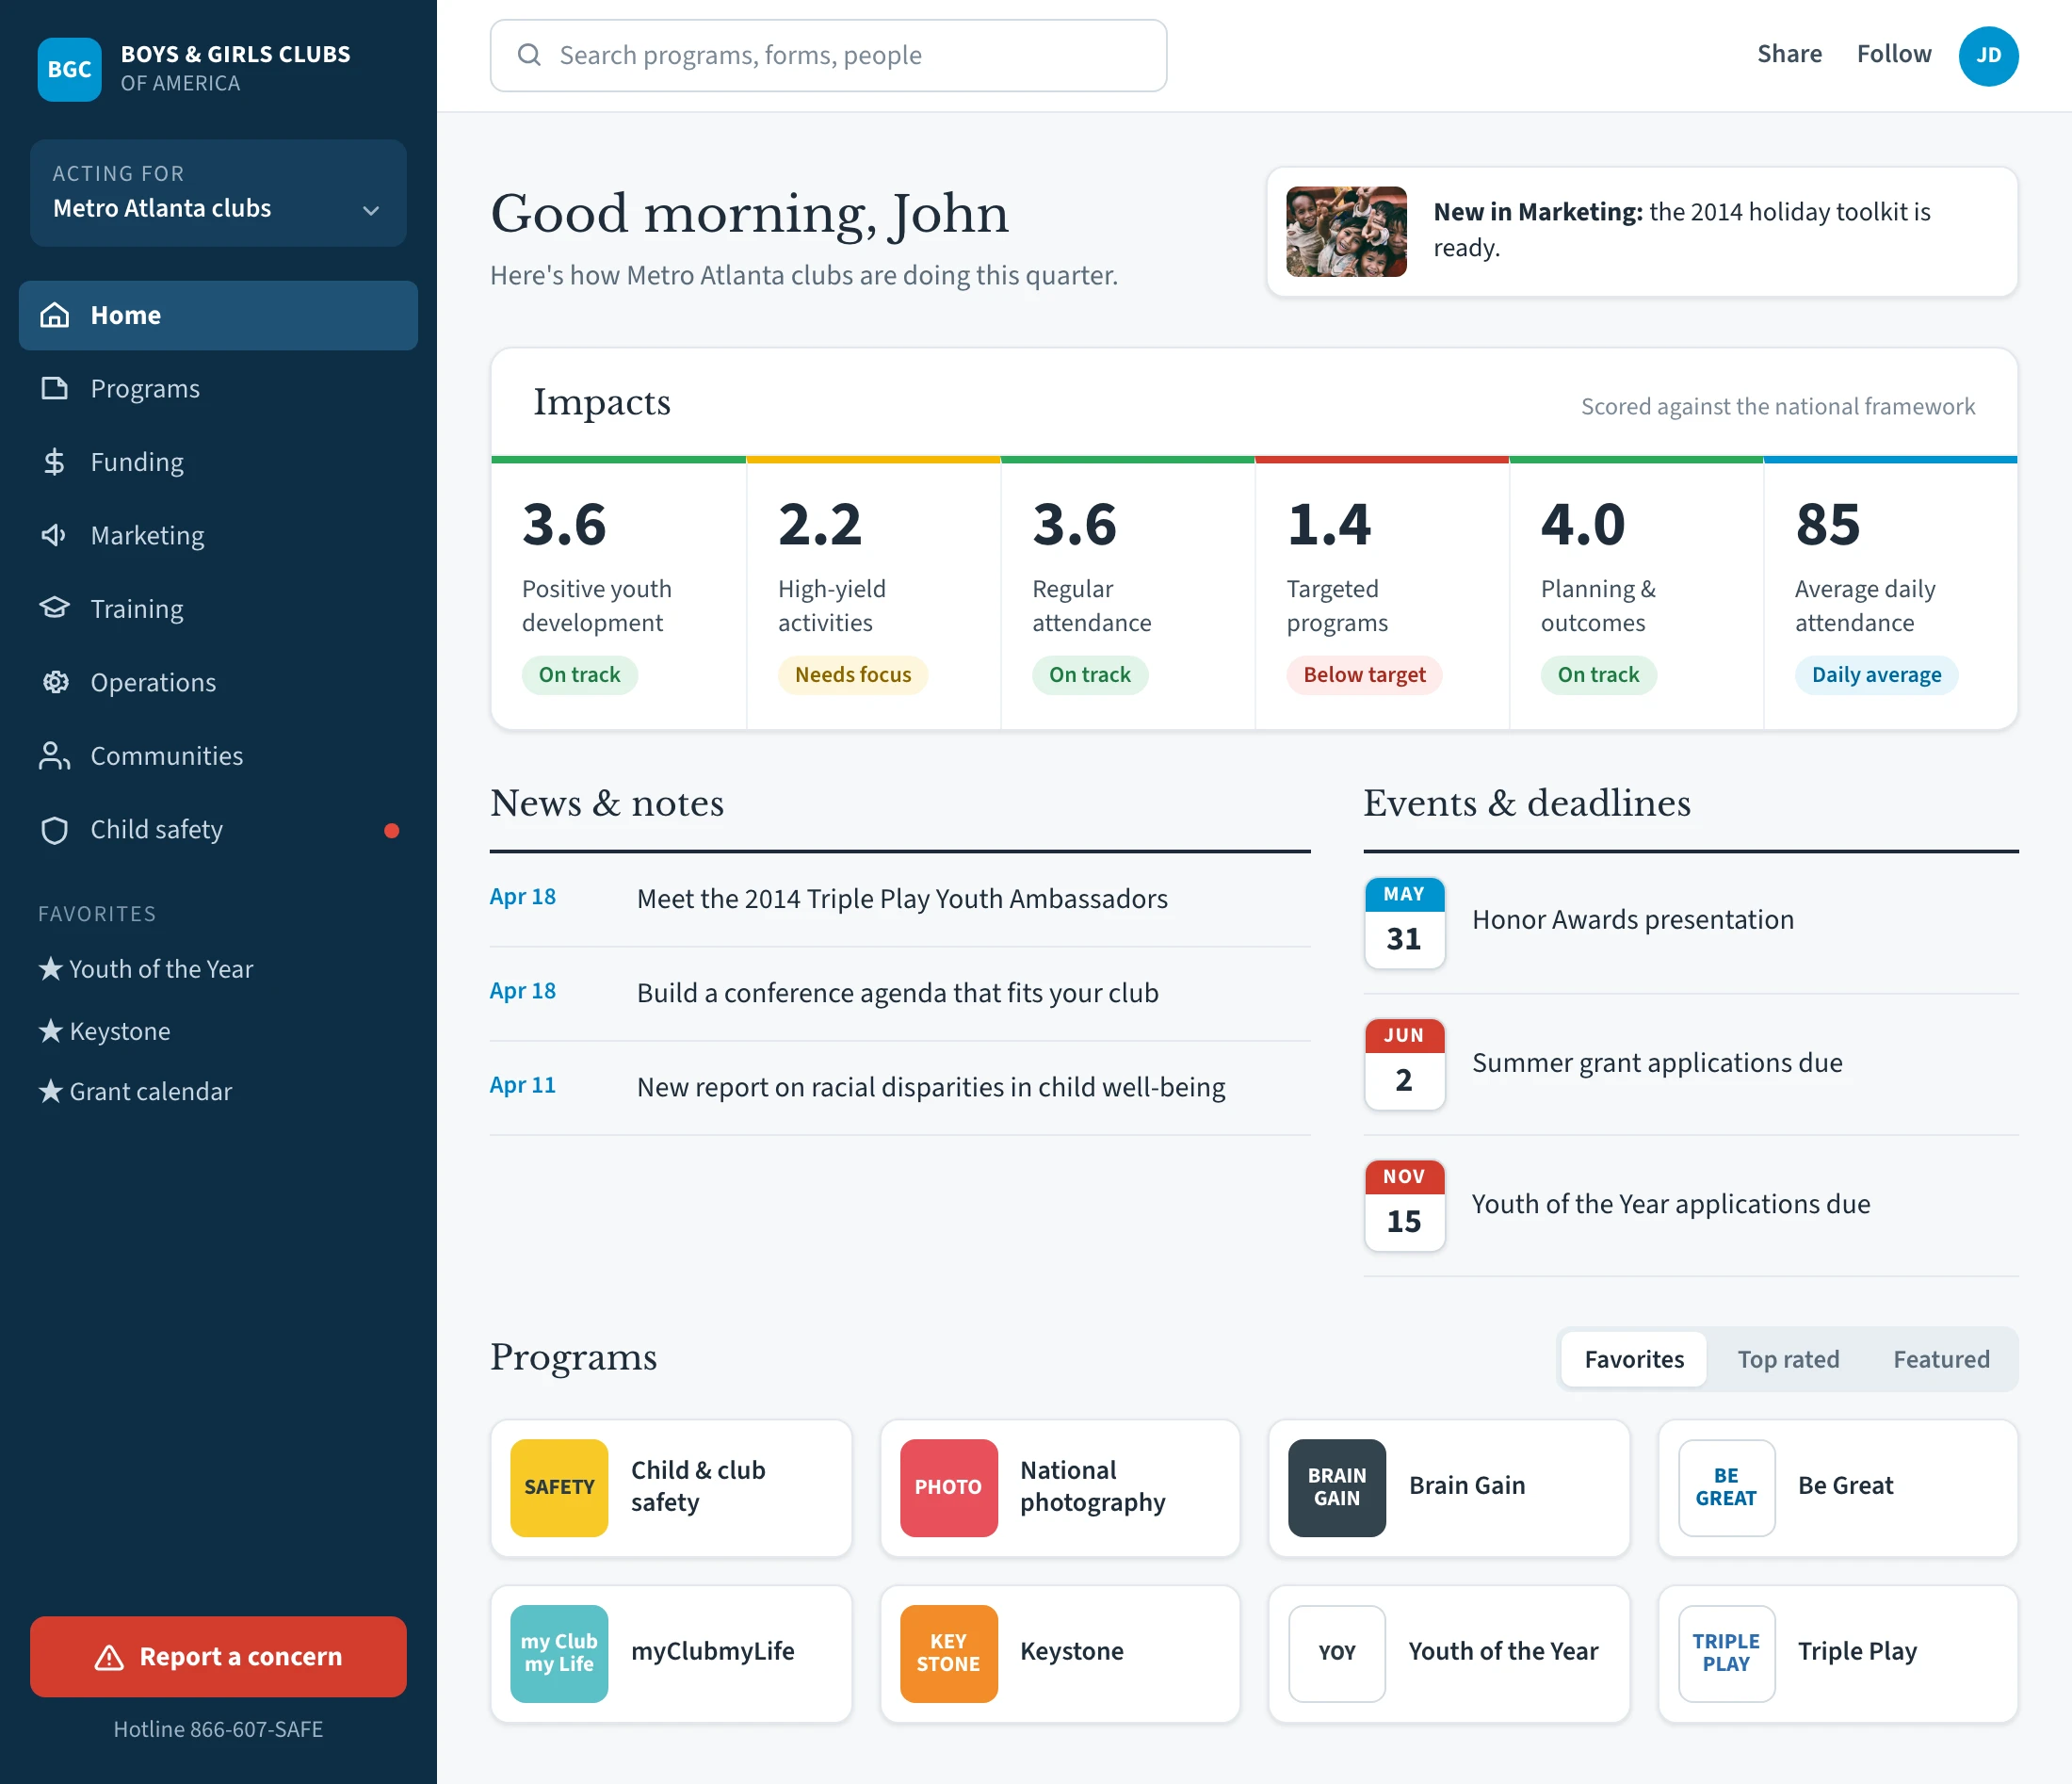This screenshot has height=1784, width=2072.
Task: Open Summer grant applications due event
Action: (x=1690, y=1063)
